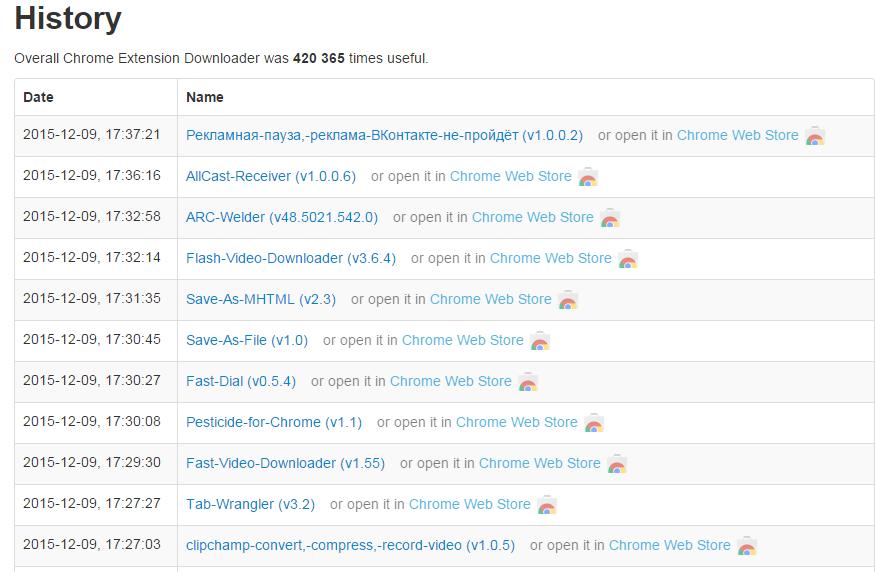The height and width of the screenshot is (572, 876).
Task: Click Web Store icon in Fast-Dial row
Action: (x=528, y=382)
